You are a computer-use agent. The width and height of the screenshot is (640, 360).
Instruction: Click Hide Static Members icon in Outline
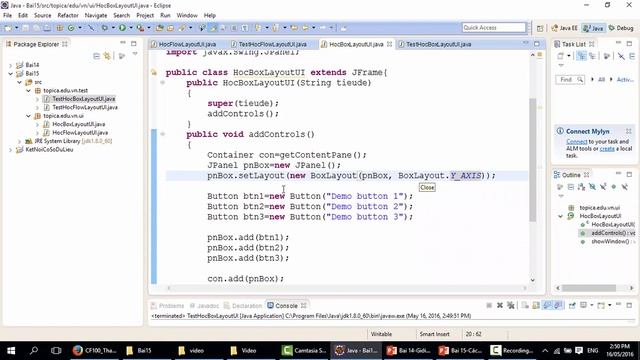[x=603, y=187]
